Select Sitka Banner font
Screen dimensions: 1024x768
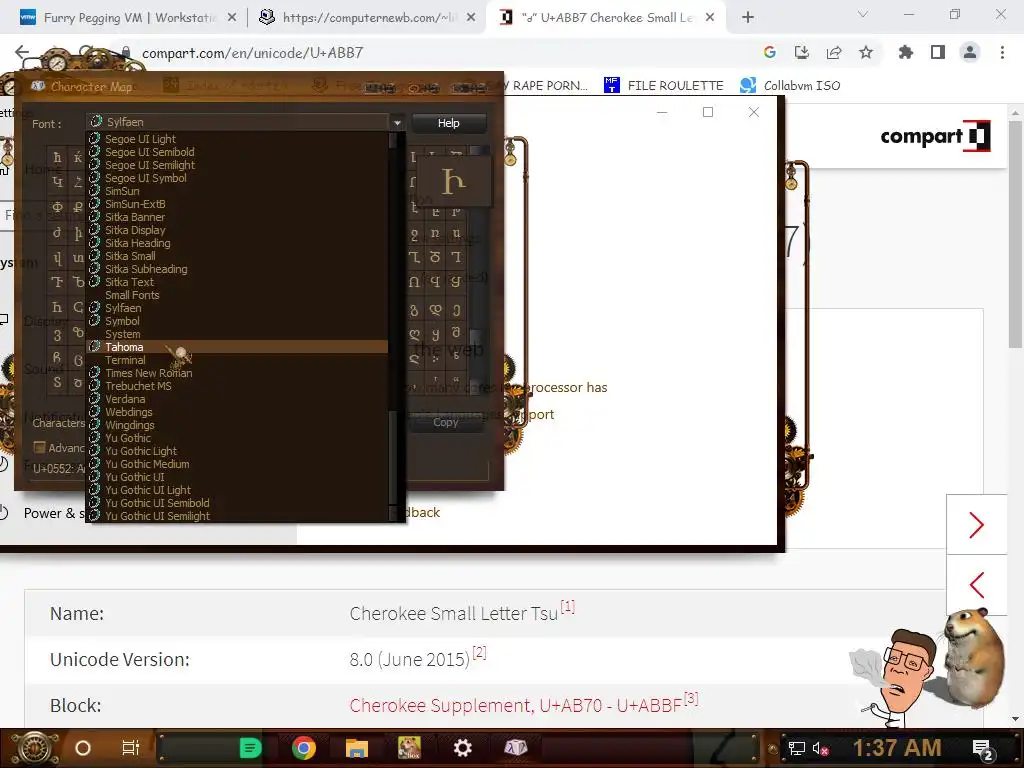coord(238,217)
